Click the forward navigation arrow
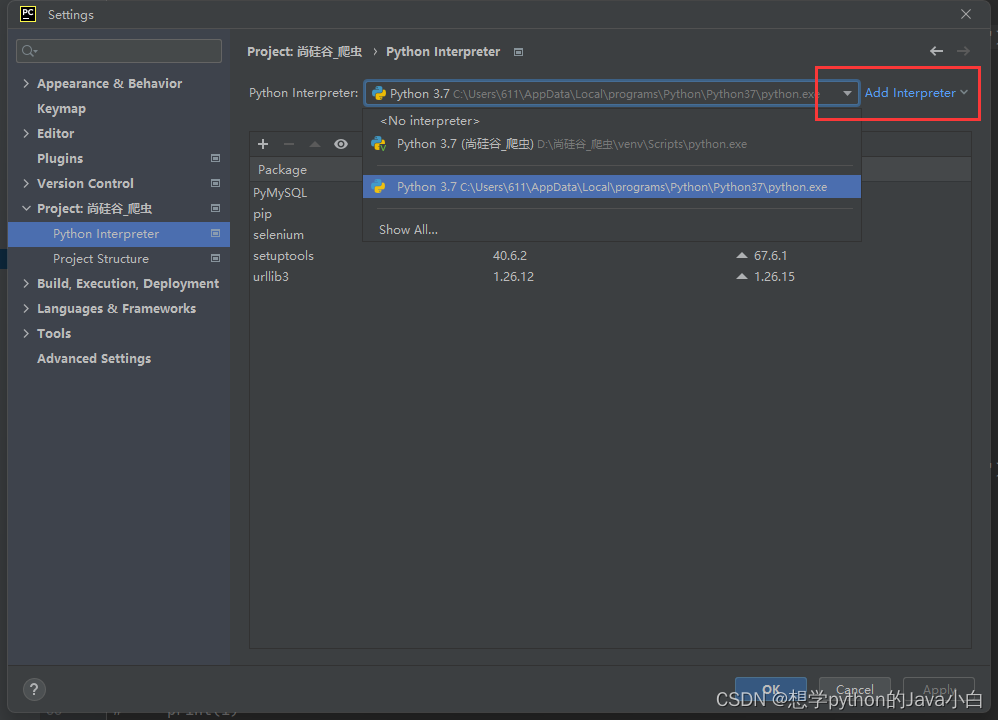The image size is (998, 720). pos(962,50)
